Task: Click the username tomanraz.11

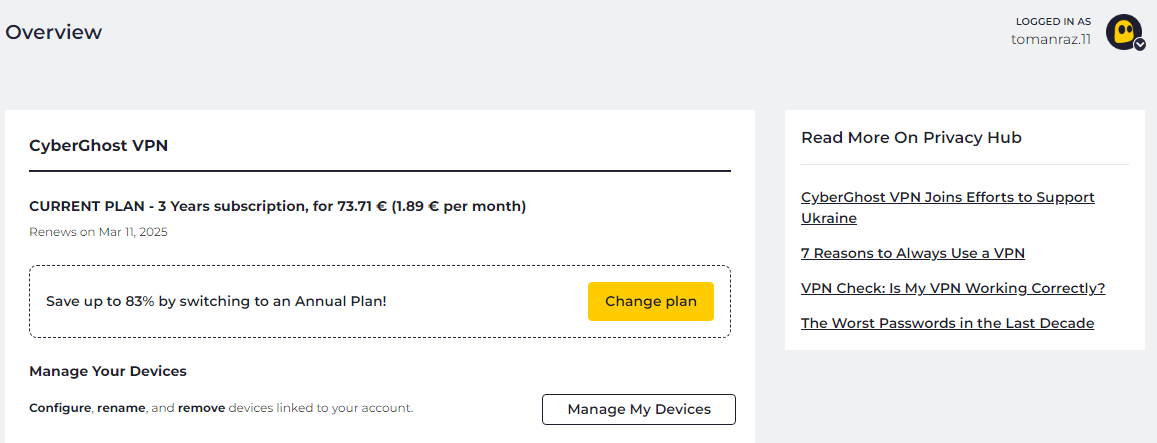Action: click(x=1051, y=39)
